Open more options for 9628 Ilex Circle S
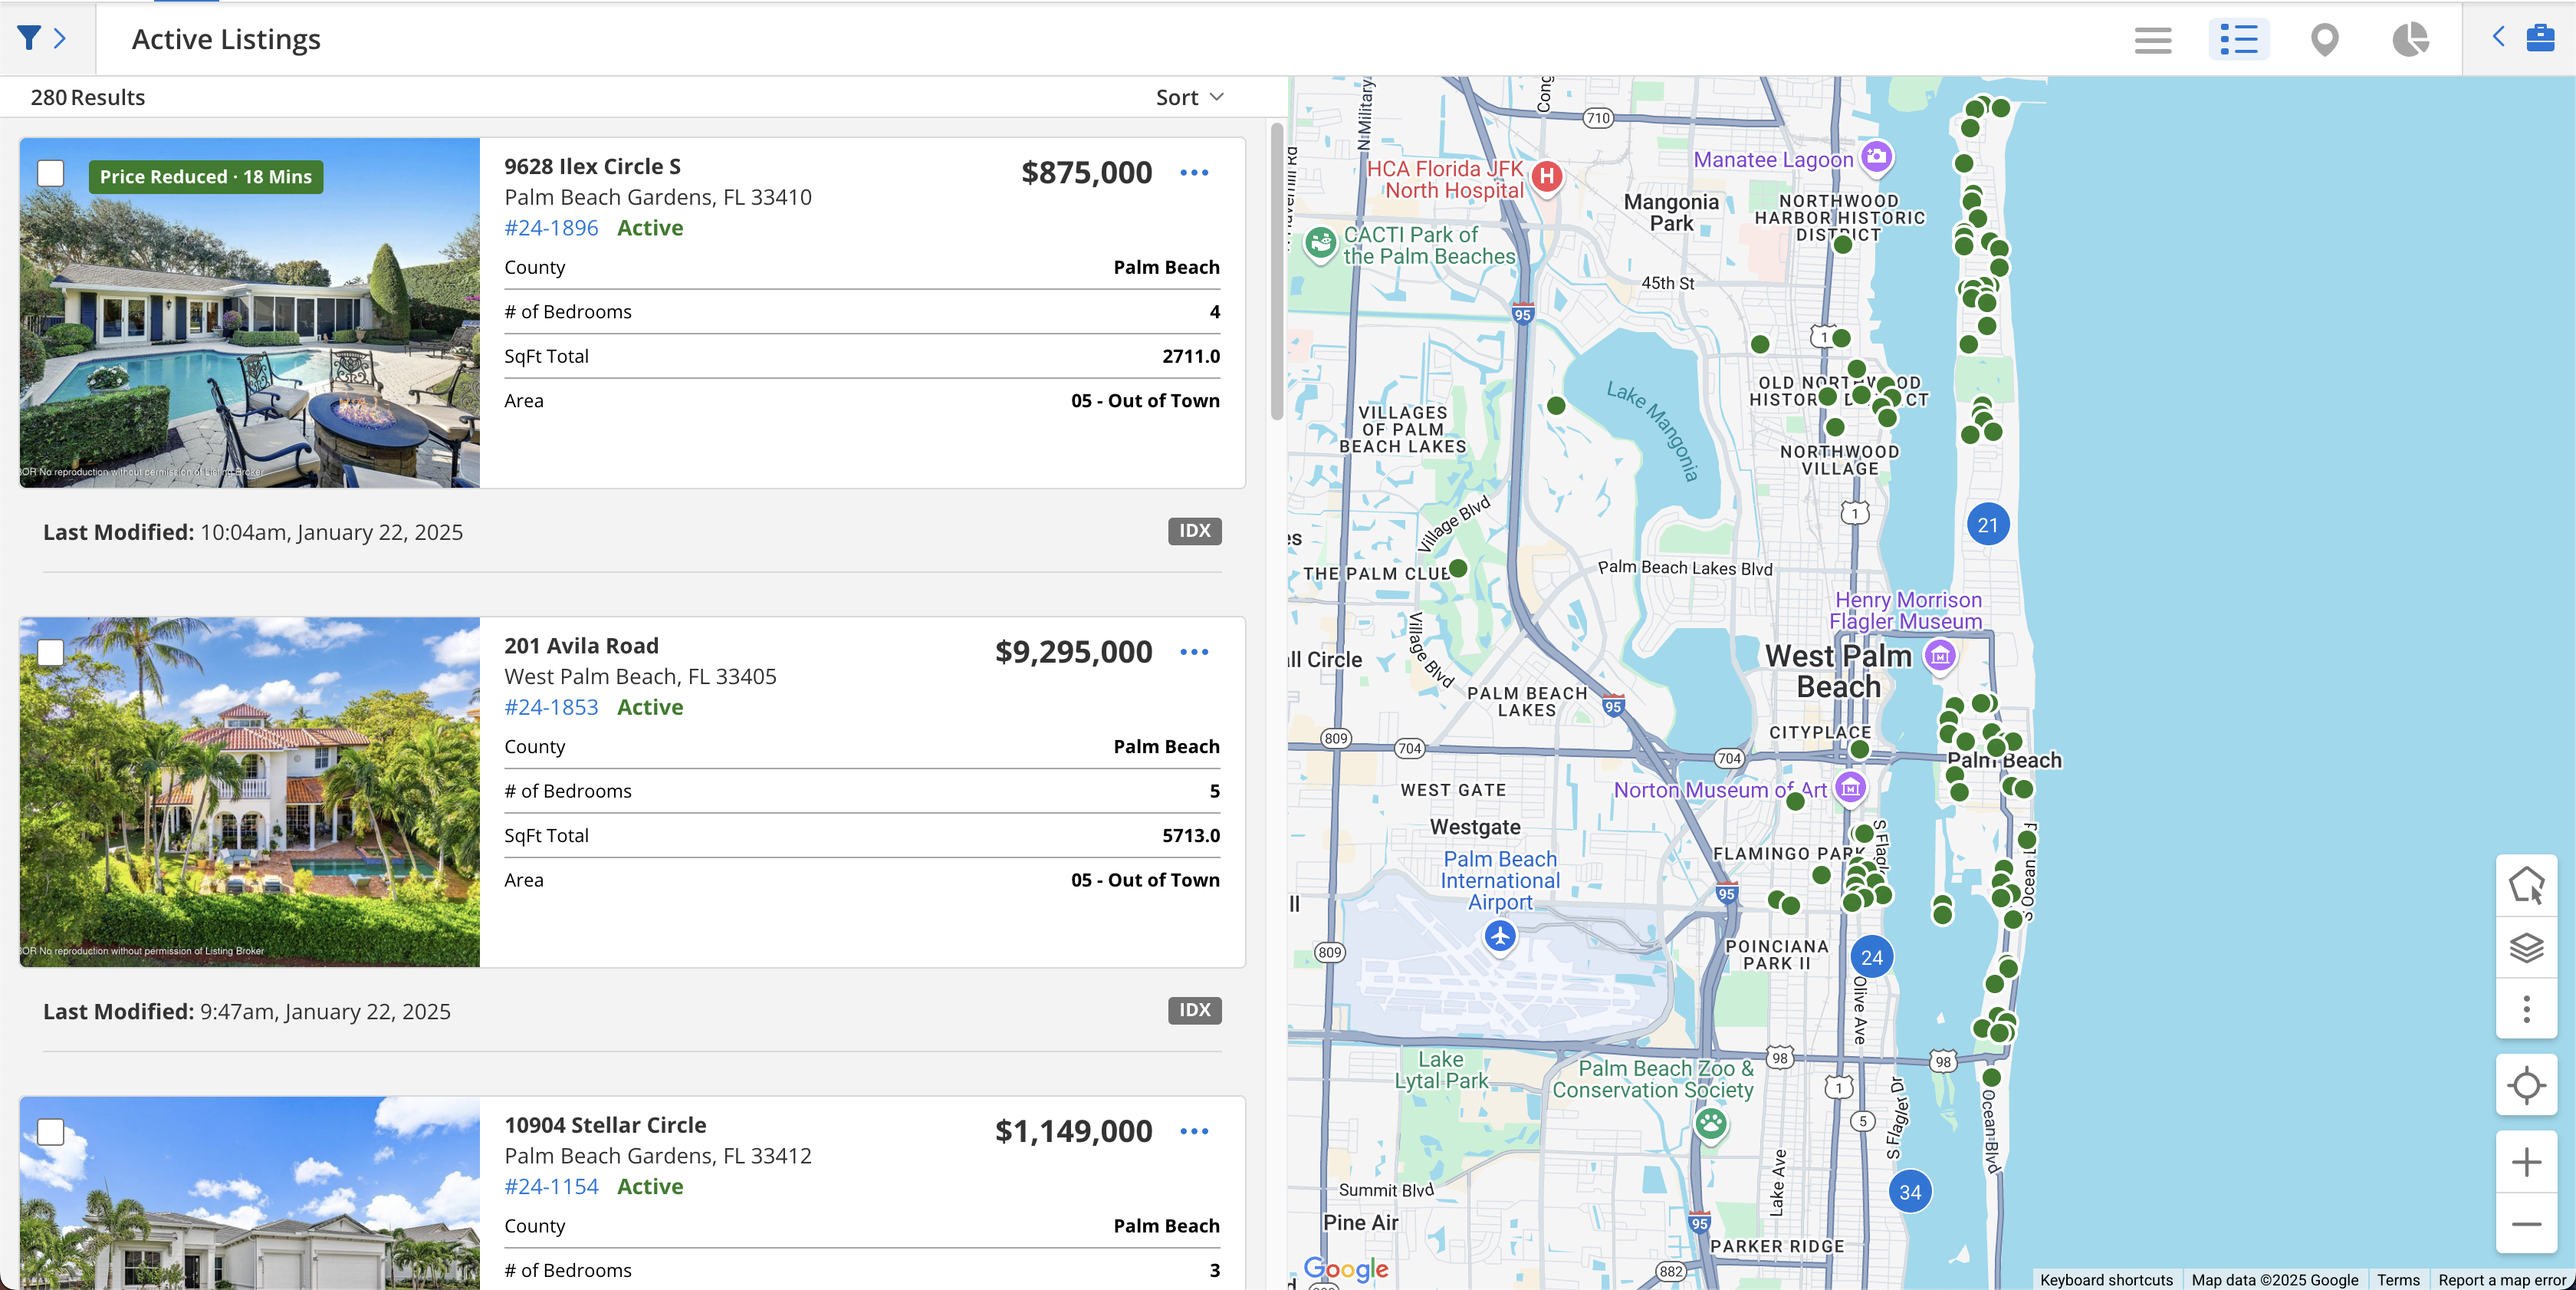2576x1290 pixels. click(x=1194, y=173)
